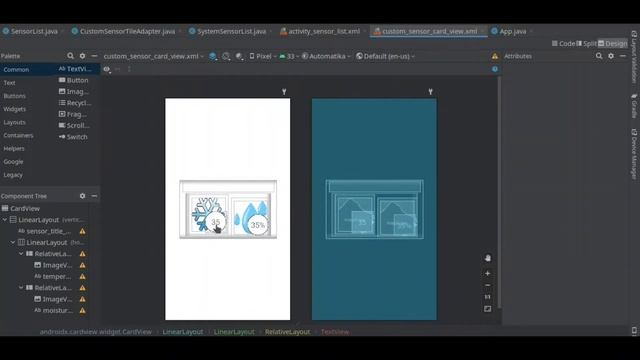The height and width of the screenshot is (360, 640).
Task: Open custom_sensor_card_view.xml file dropdown in toolbar
Action: pos(153,56)
